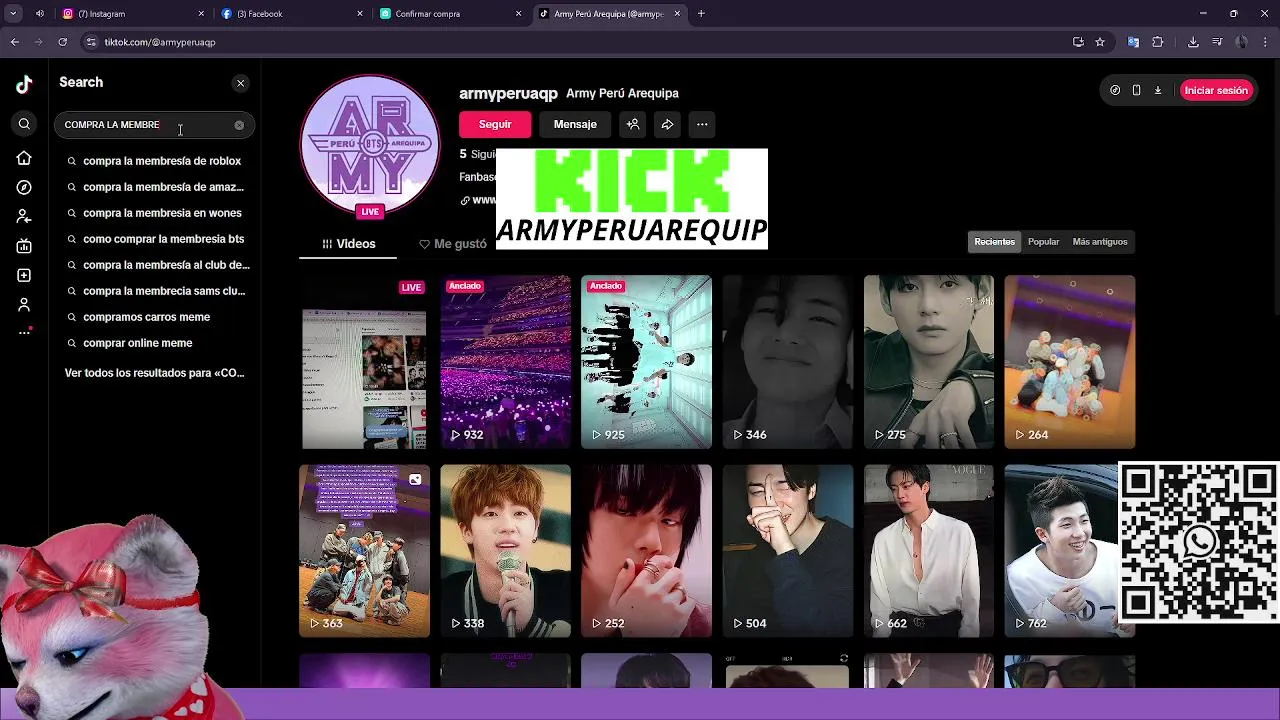Switch to the Facebook browser tab
Image resolution: width=1280 pixels, height=720 pixels.
tap(290, 14)
